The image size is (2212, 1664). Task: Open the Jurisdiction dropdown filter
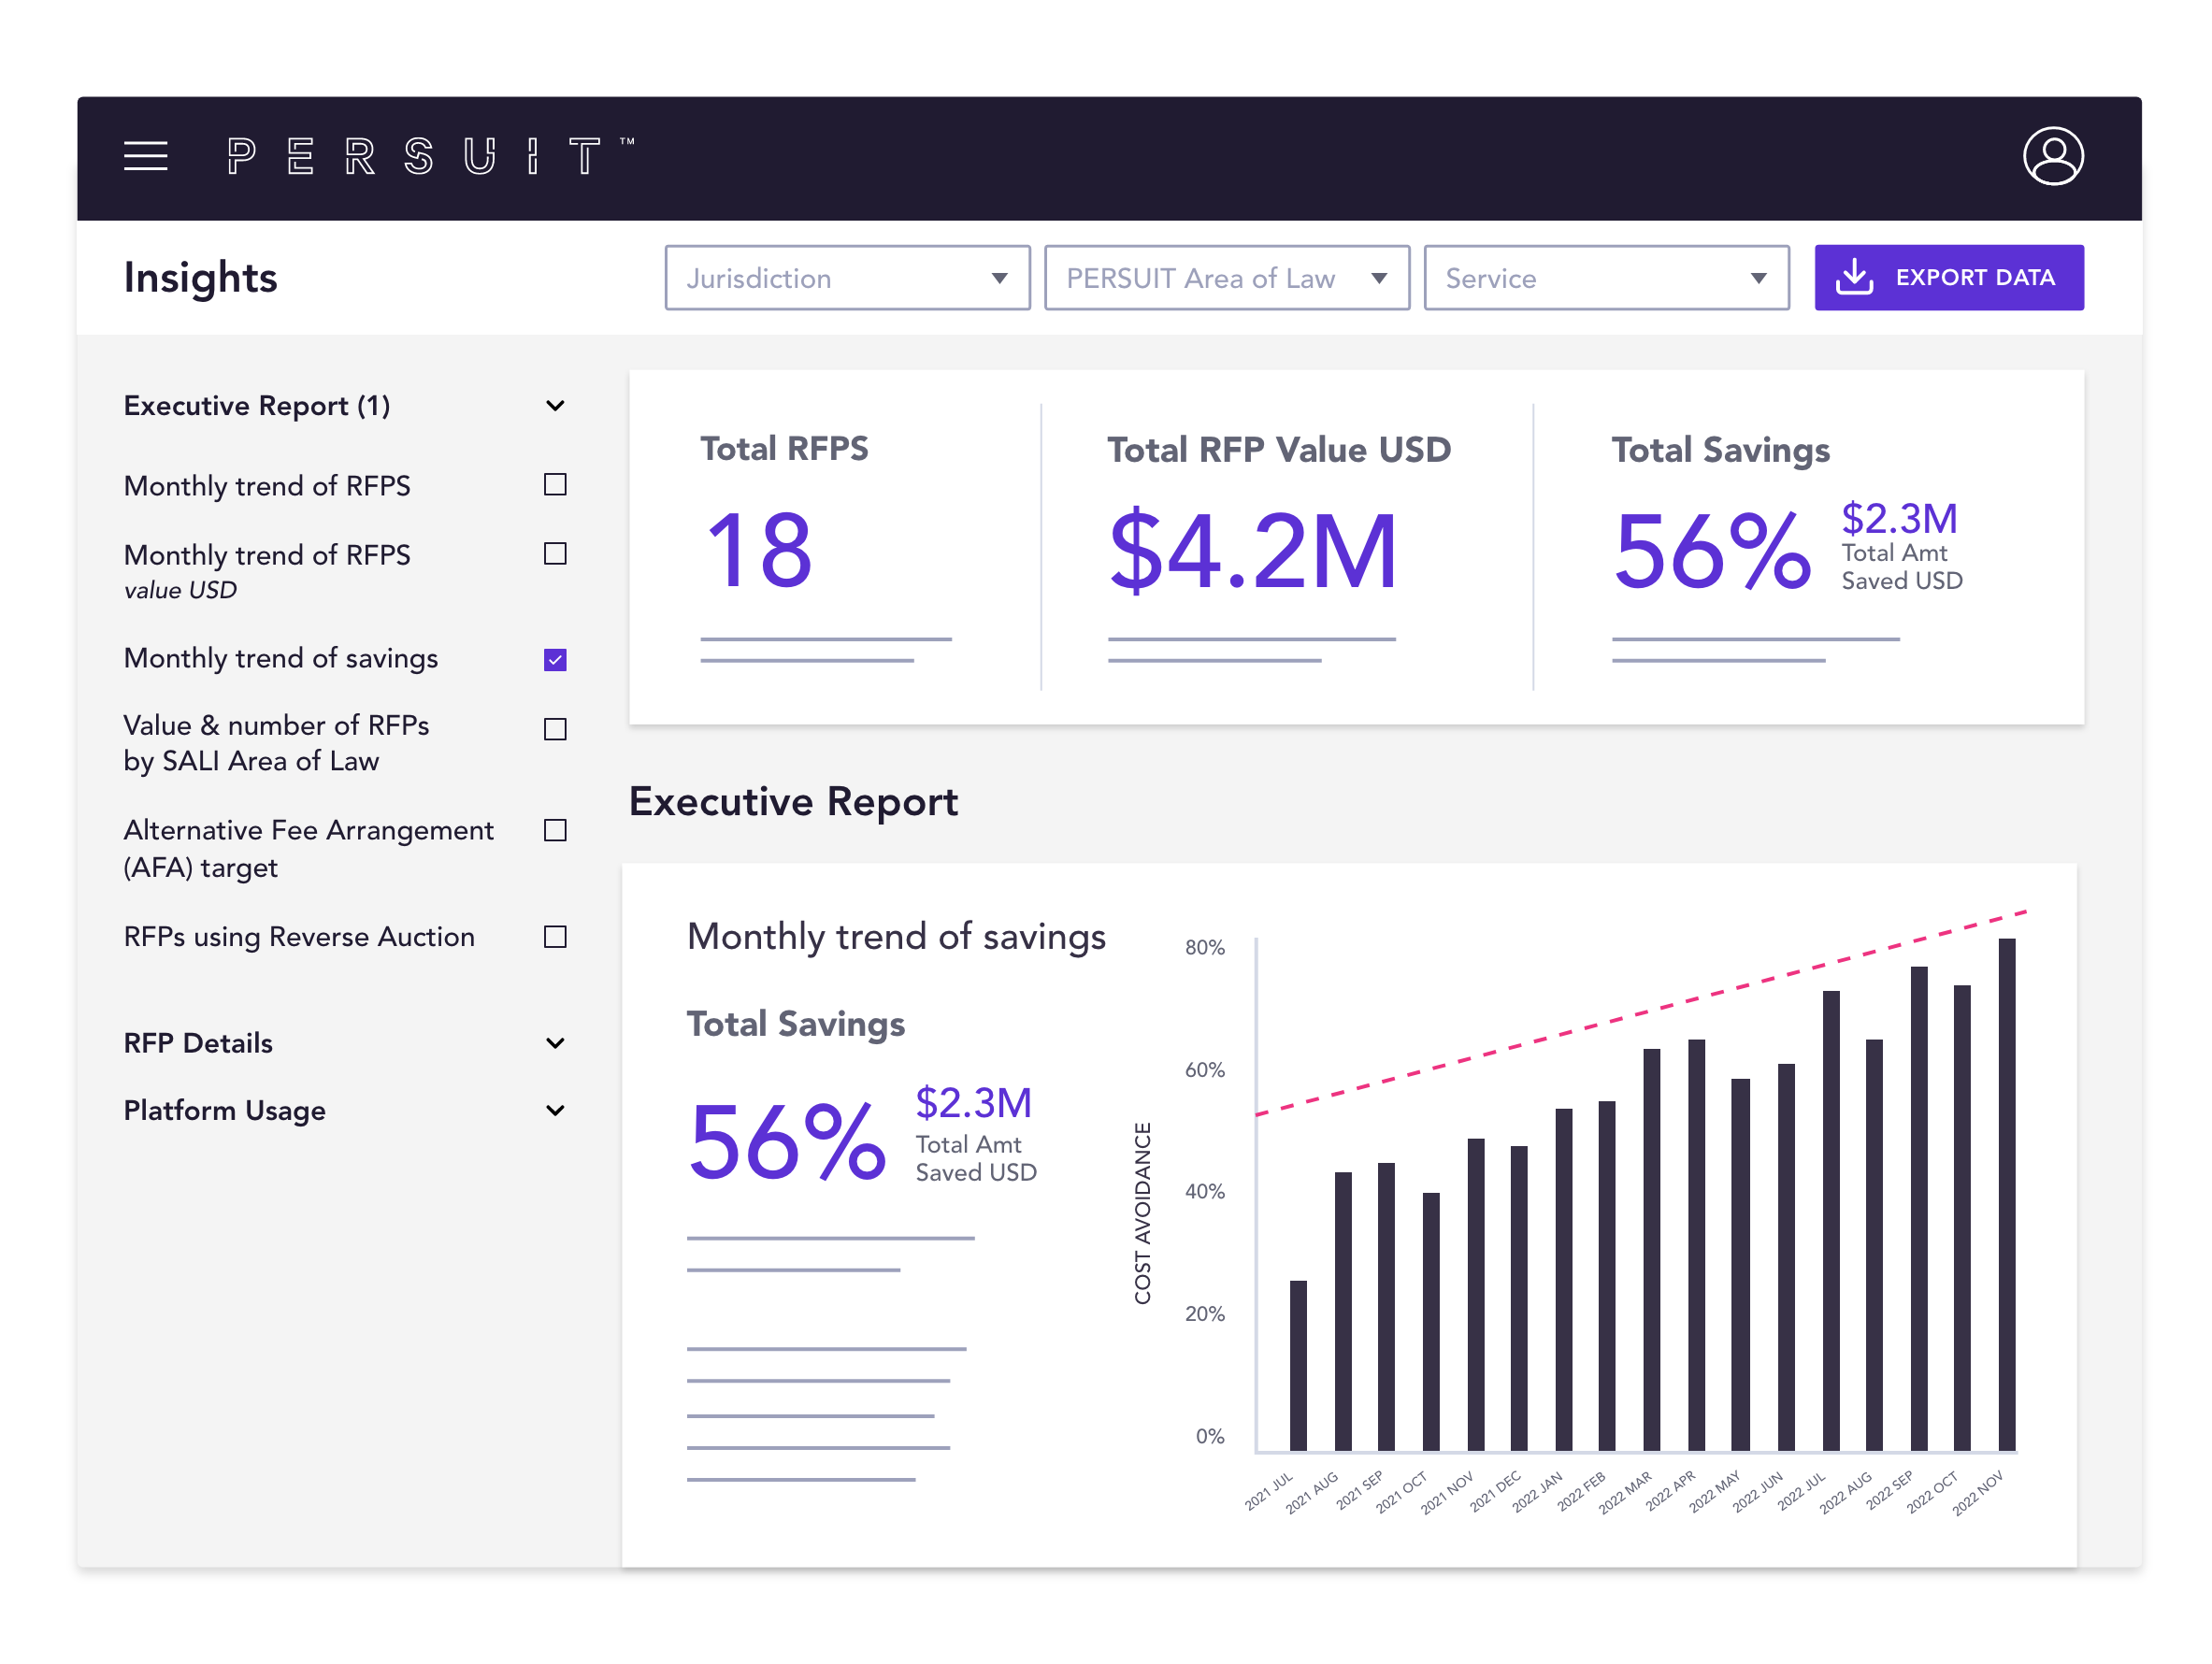tap(846, 278)
